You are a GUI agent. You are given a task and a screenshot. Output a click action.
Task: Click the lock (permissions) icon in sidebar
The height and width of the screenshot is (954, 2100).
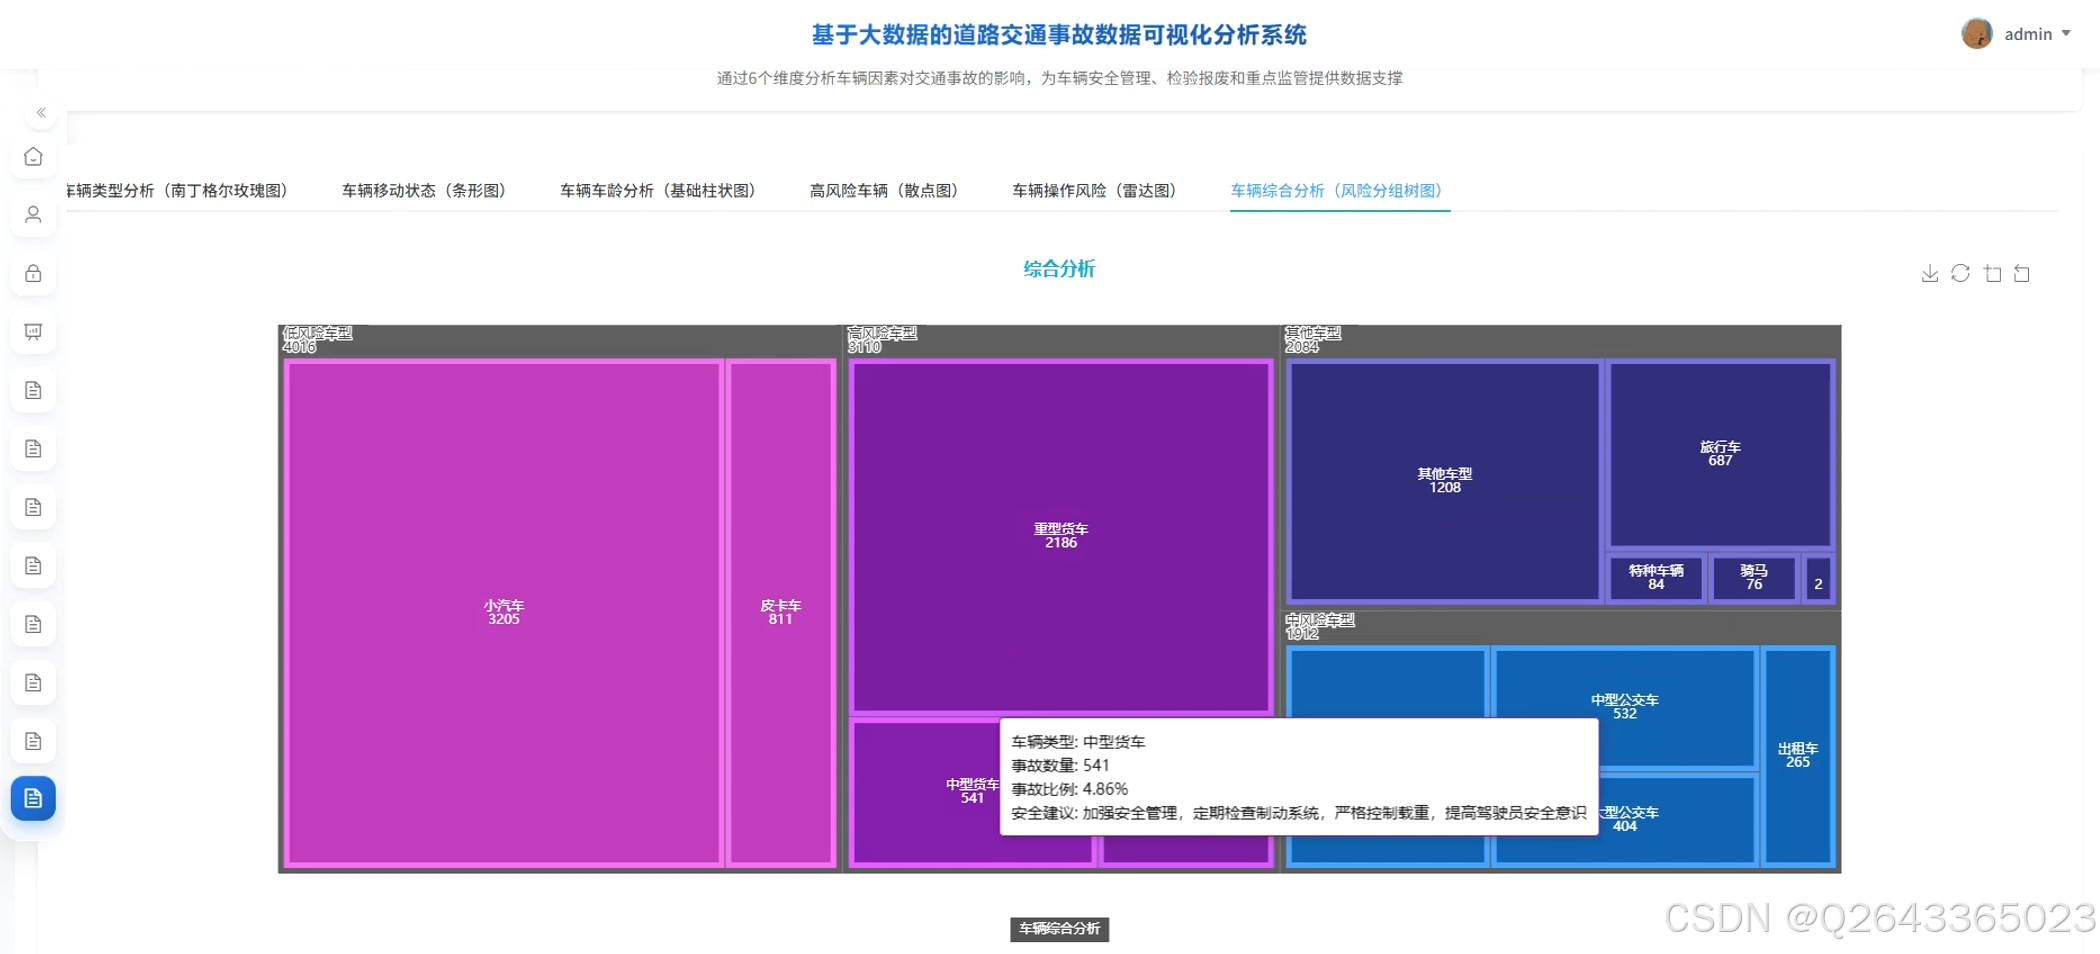coord(33,273)
